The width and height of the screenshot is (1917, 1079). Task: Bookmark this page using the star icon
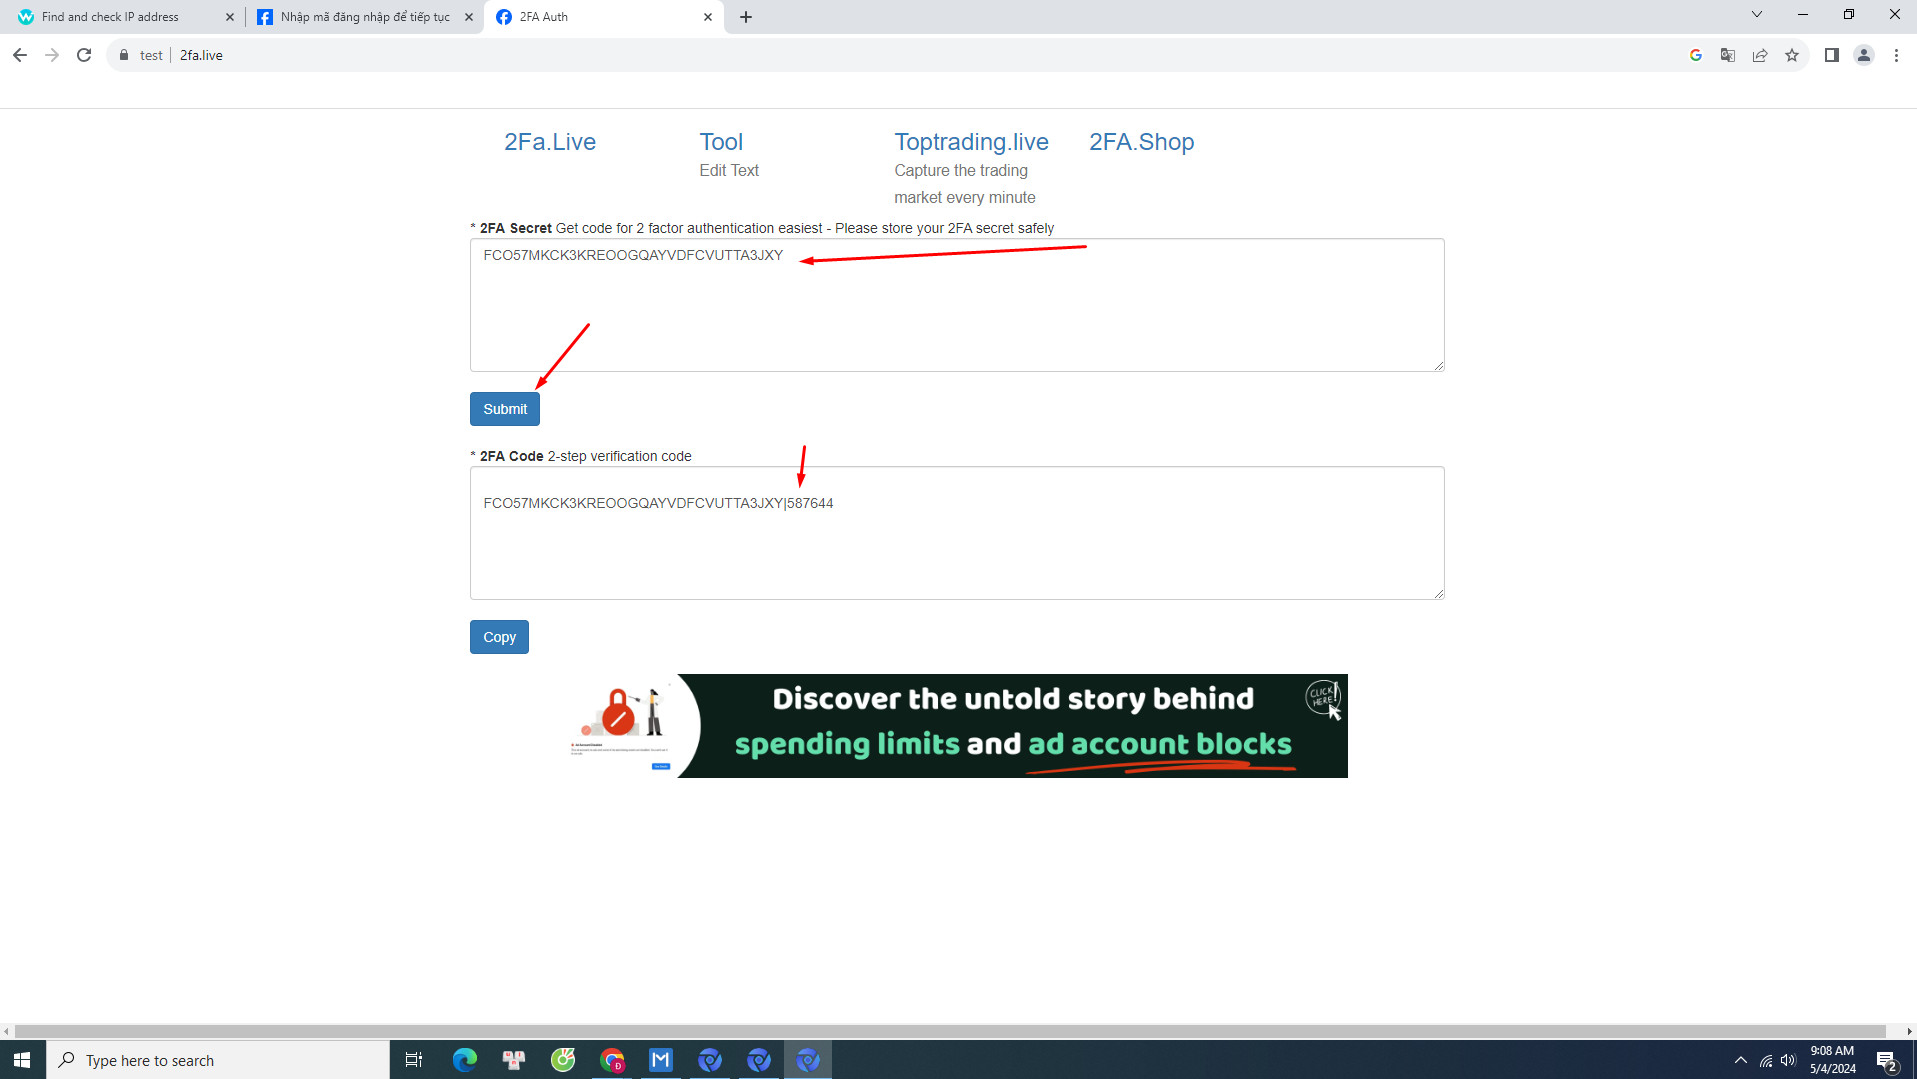click(1791, 55)
